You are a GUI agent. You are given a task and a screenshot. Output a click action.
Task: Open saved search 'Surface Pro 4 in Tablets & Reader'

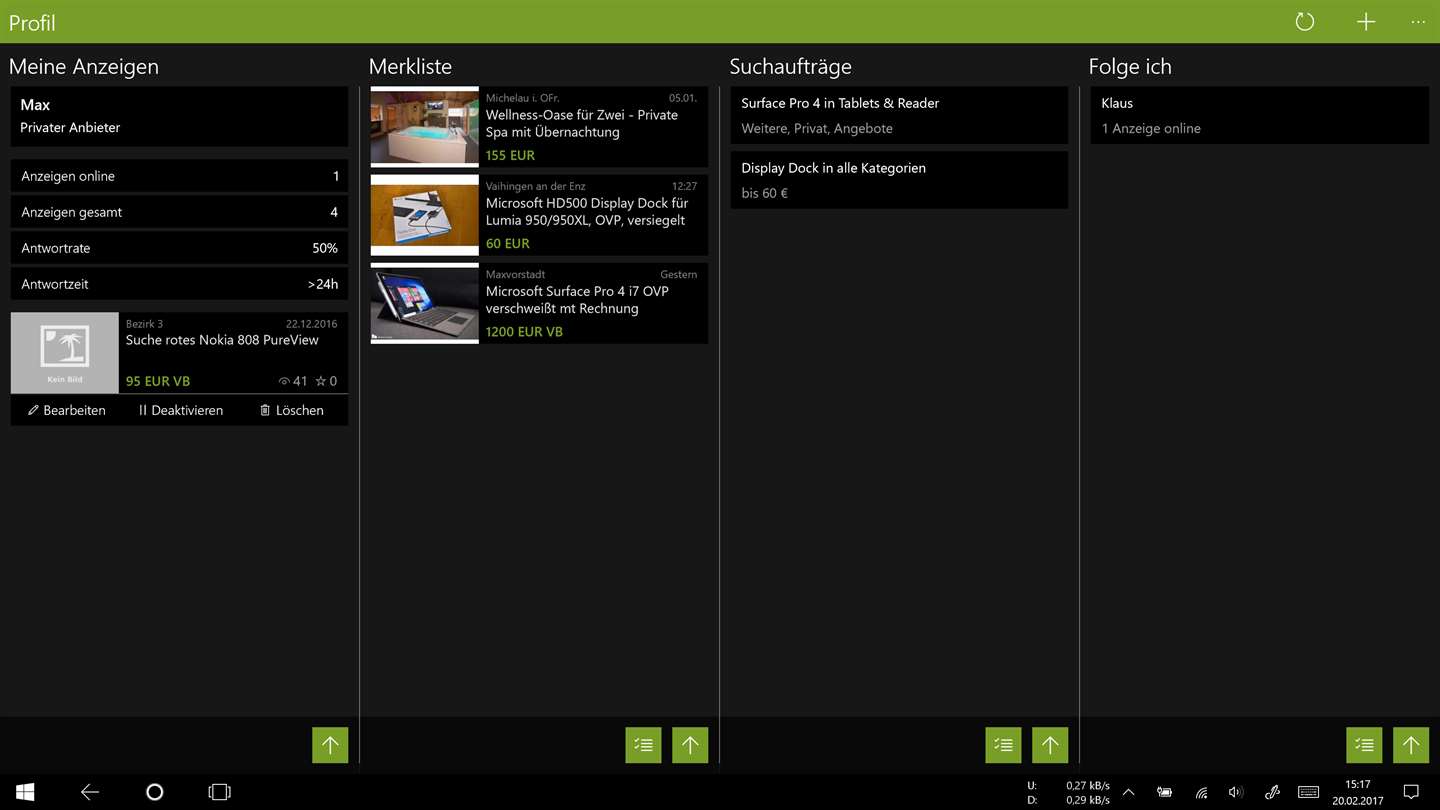899,115
